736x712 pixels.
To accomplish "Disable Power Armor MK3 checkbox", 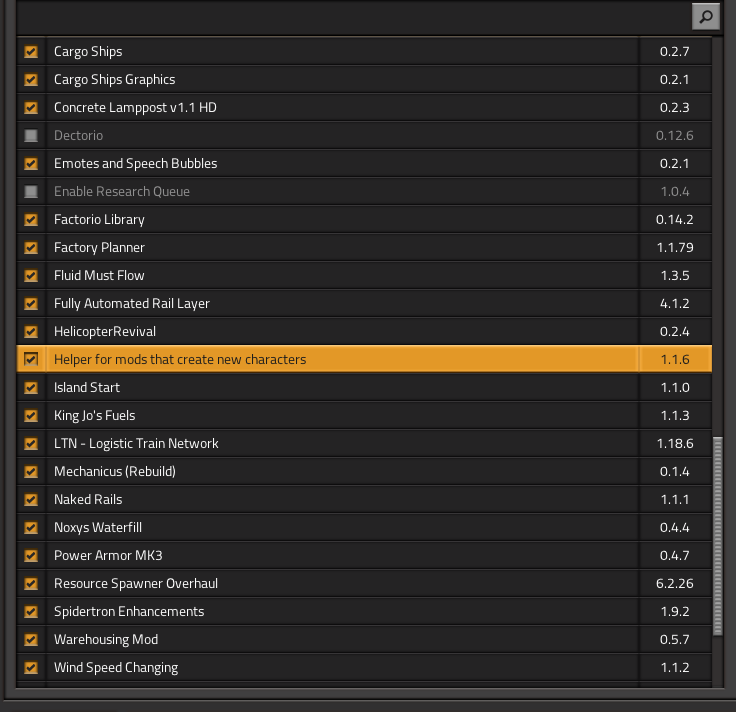I will click(x=31, y=555).
